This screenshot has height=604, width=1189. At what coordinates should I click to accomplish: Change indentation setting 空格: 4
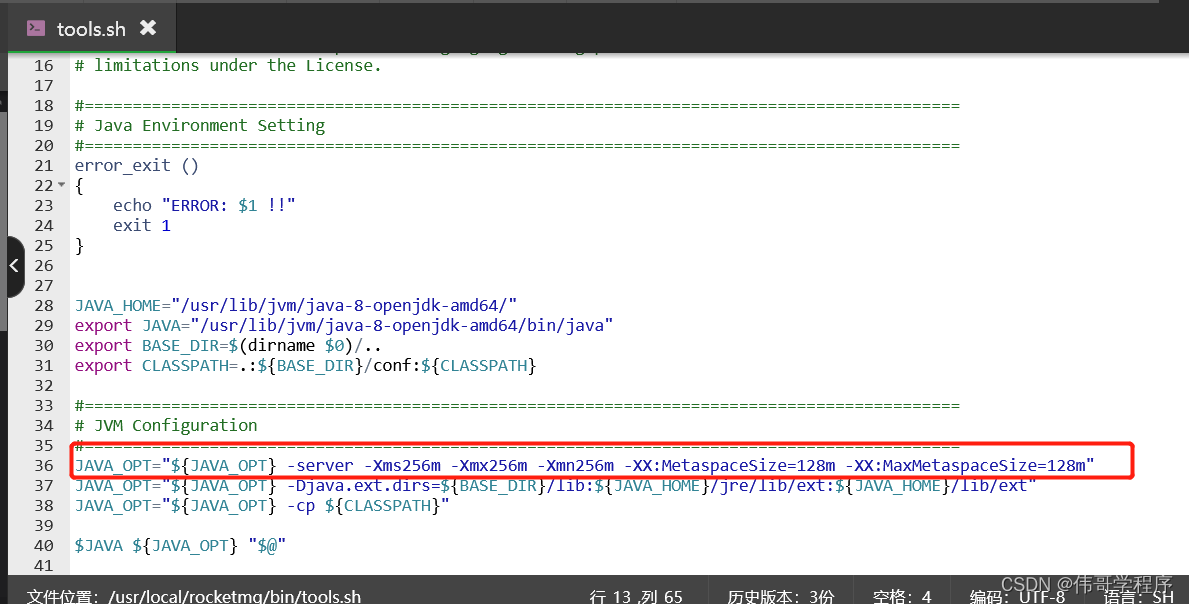902,596
